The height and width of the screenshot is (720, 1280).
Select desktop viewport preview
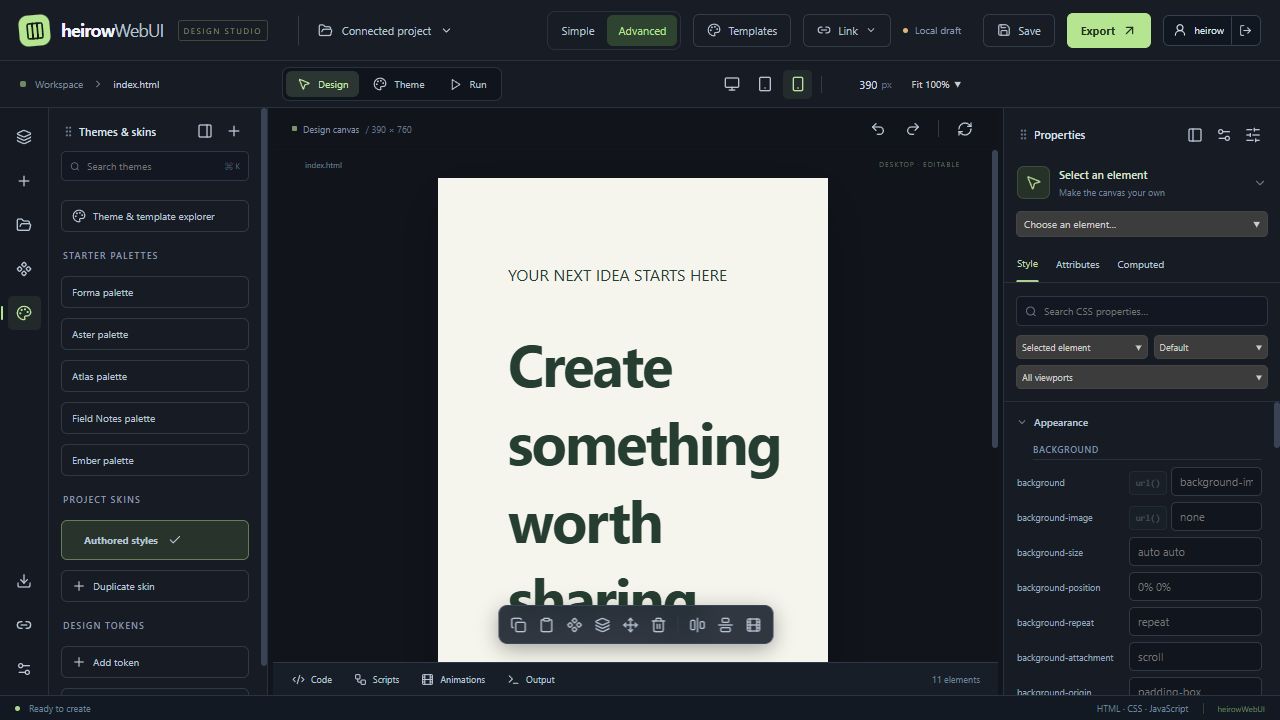[x=732, y=84]
